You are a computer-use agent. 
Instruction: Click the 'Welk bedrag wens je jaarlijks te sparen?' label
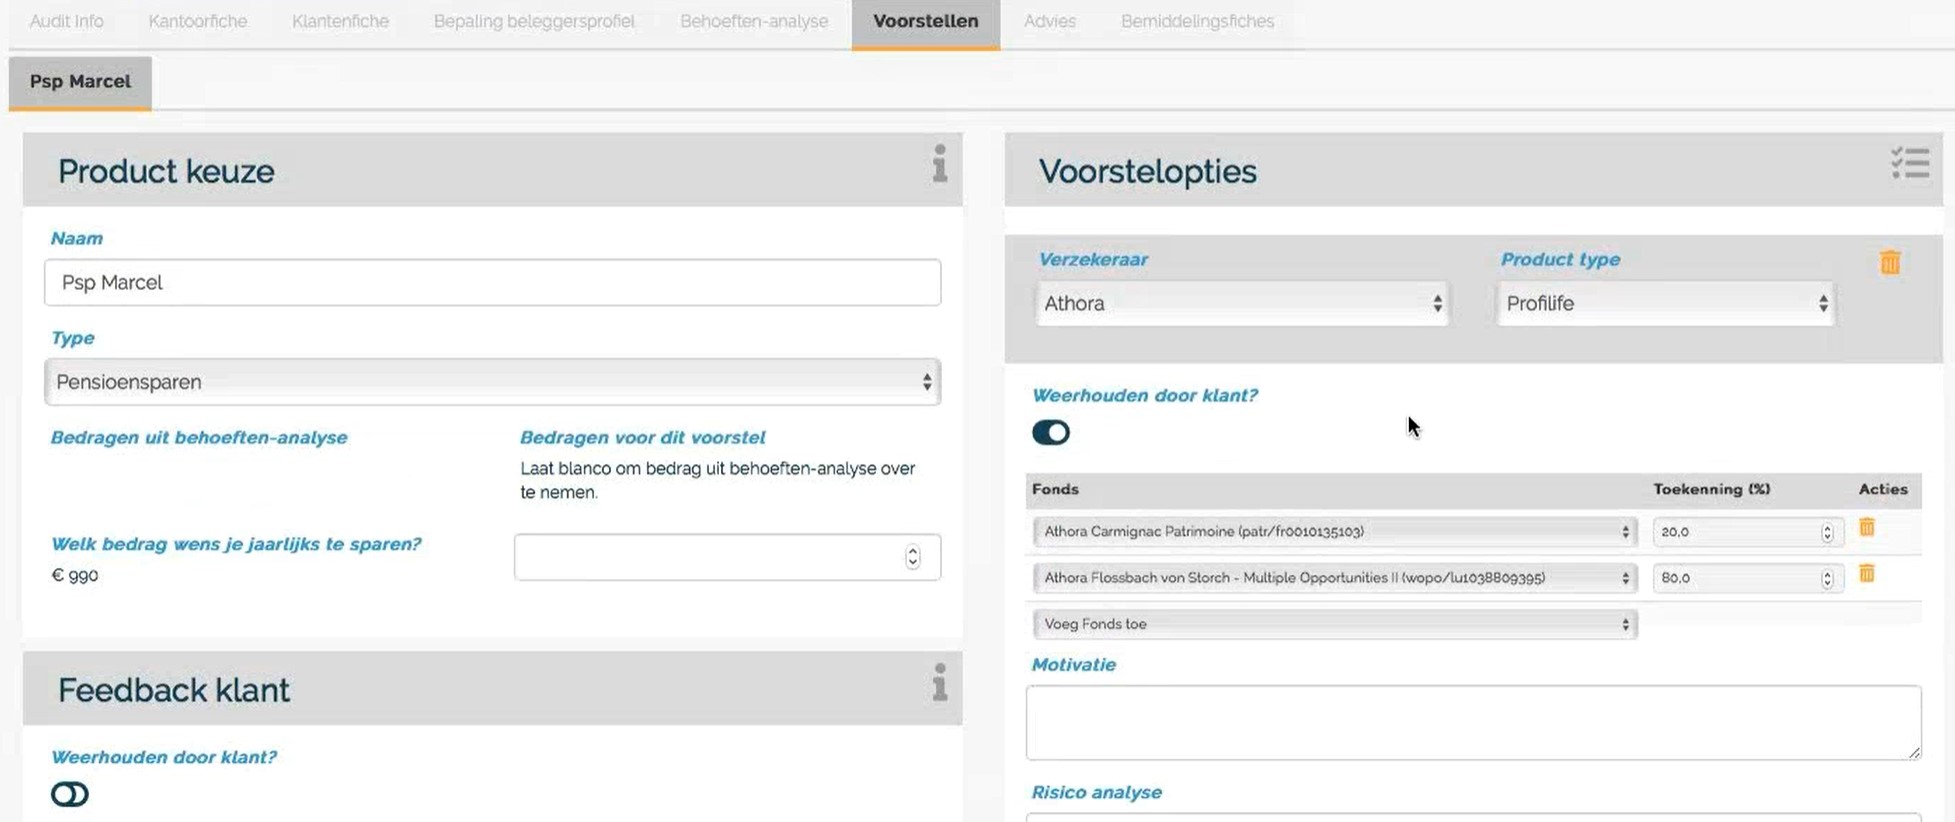pos(236,544)
